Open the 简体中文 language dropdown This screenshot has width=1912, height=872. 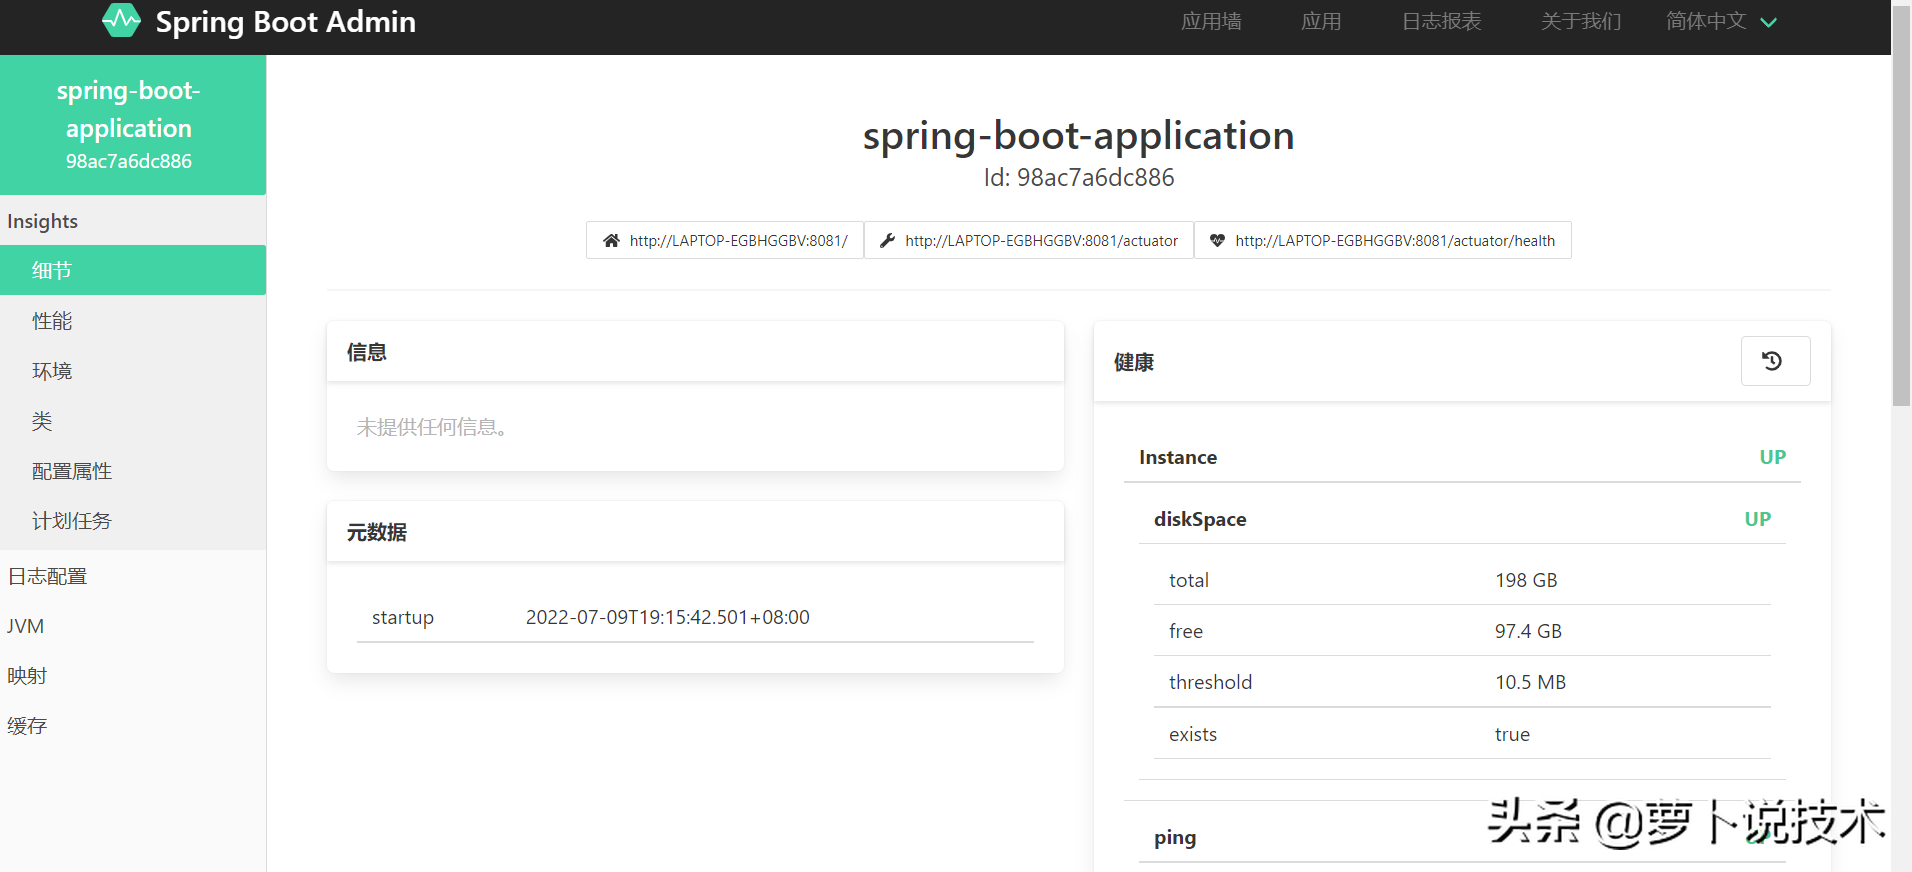tap(1721, 21)
